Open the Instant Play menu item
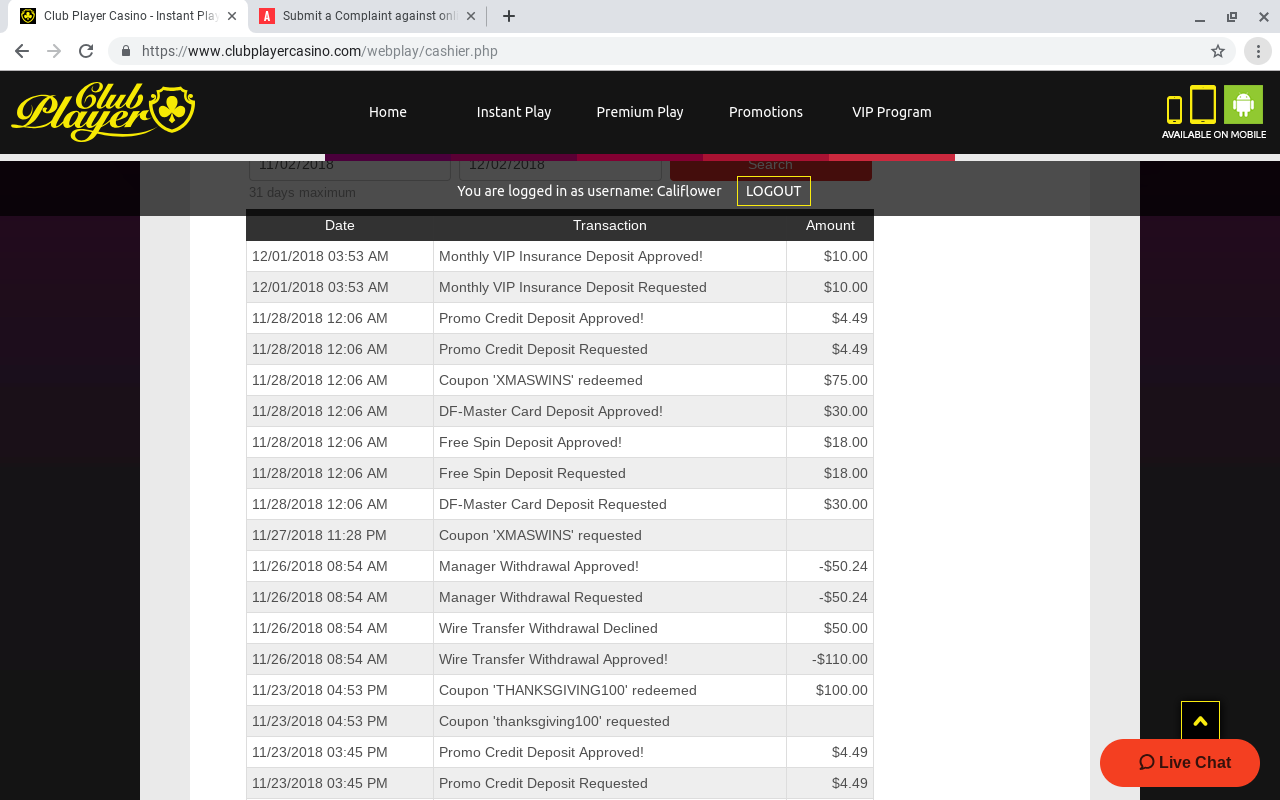 (514, 112)
